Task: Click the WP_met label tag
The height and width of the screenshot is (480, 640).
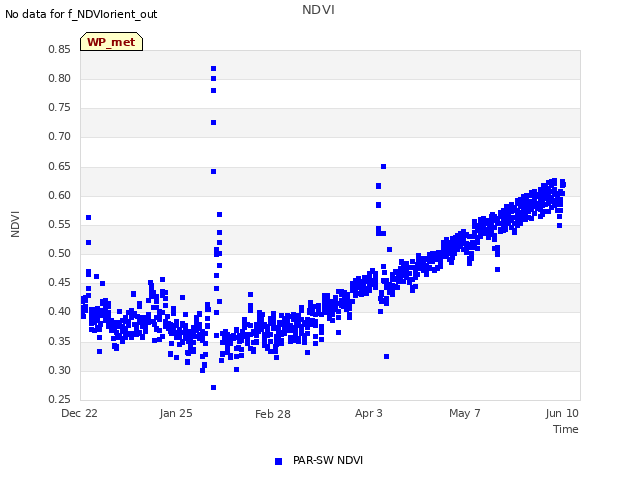Action: 111,42
